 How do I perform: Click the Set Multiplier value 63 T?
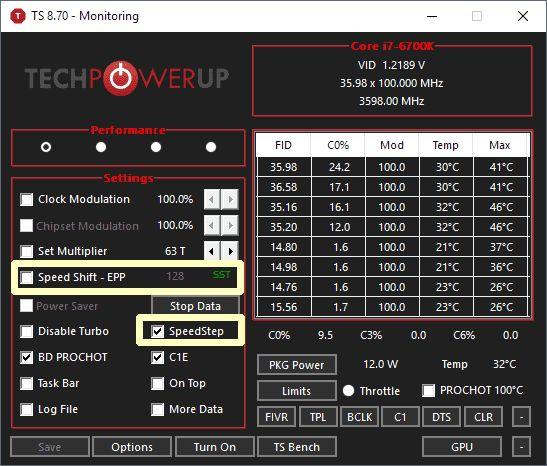[175, 251]
